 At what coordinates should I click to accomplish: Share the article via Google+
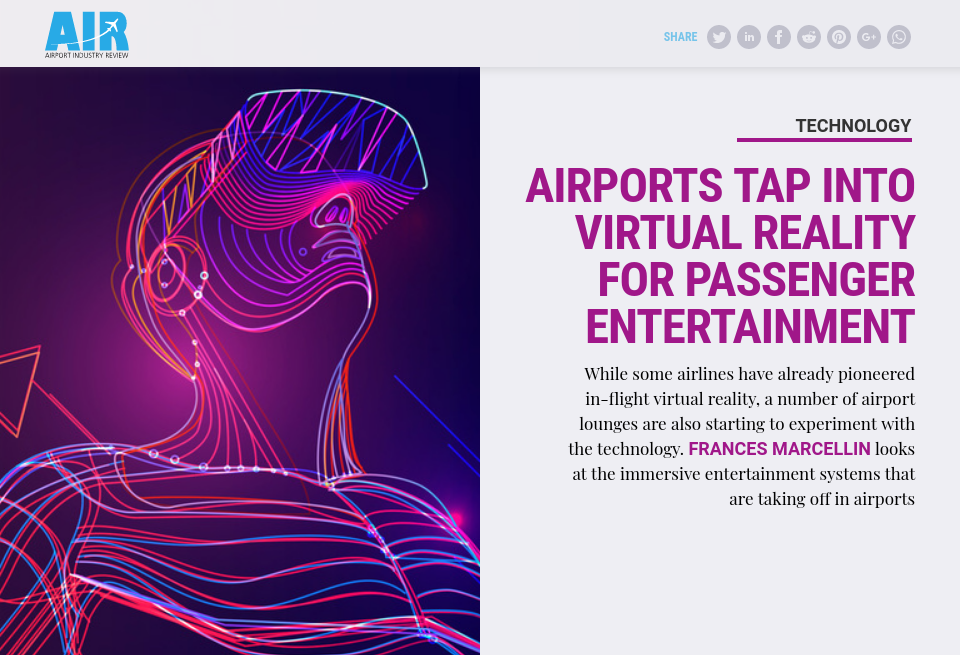[868, 37]
